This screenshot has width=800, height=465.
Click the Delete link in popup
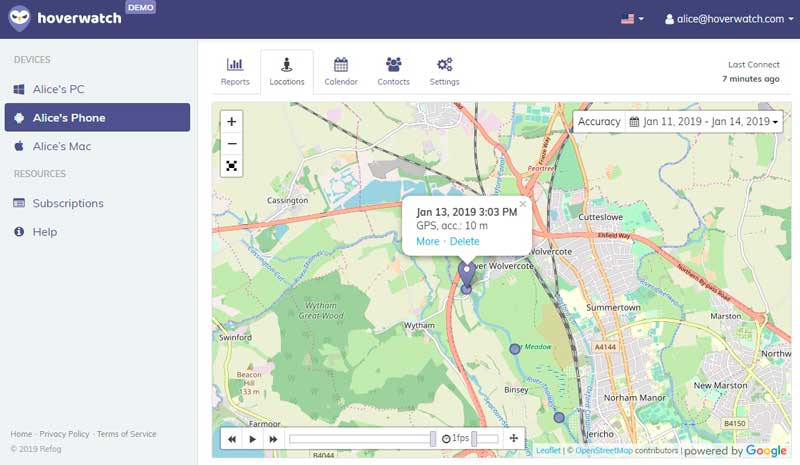(x=464, y=241)
